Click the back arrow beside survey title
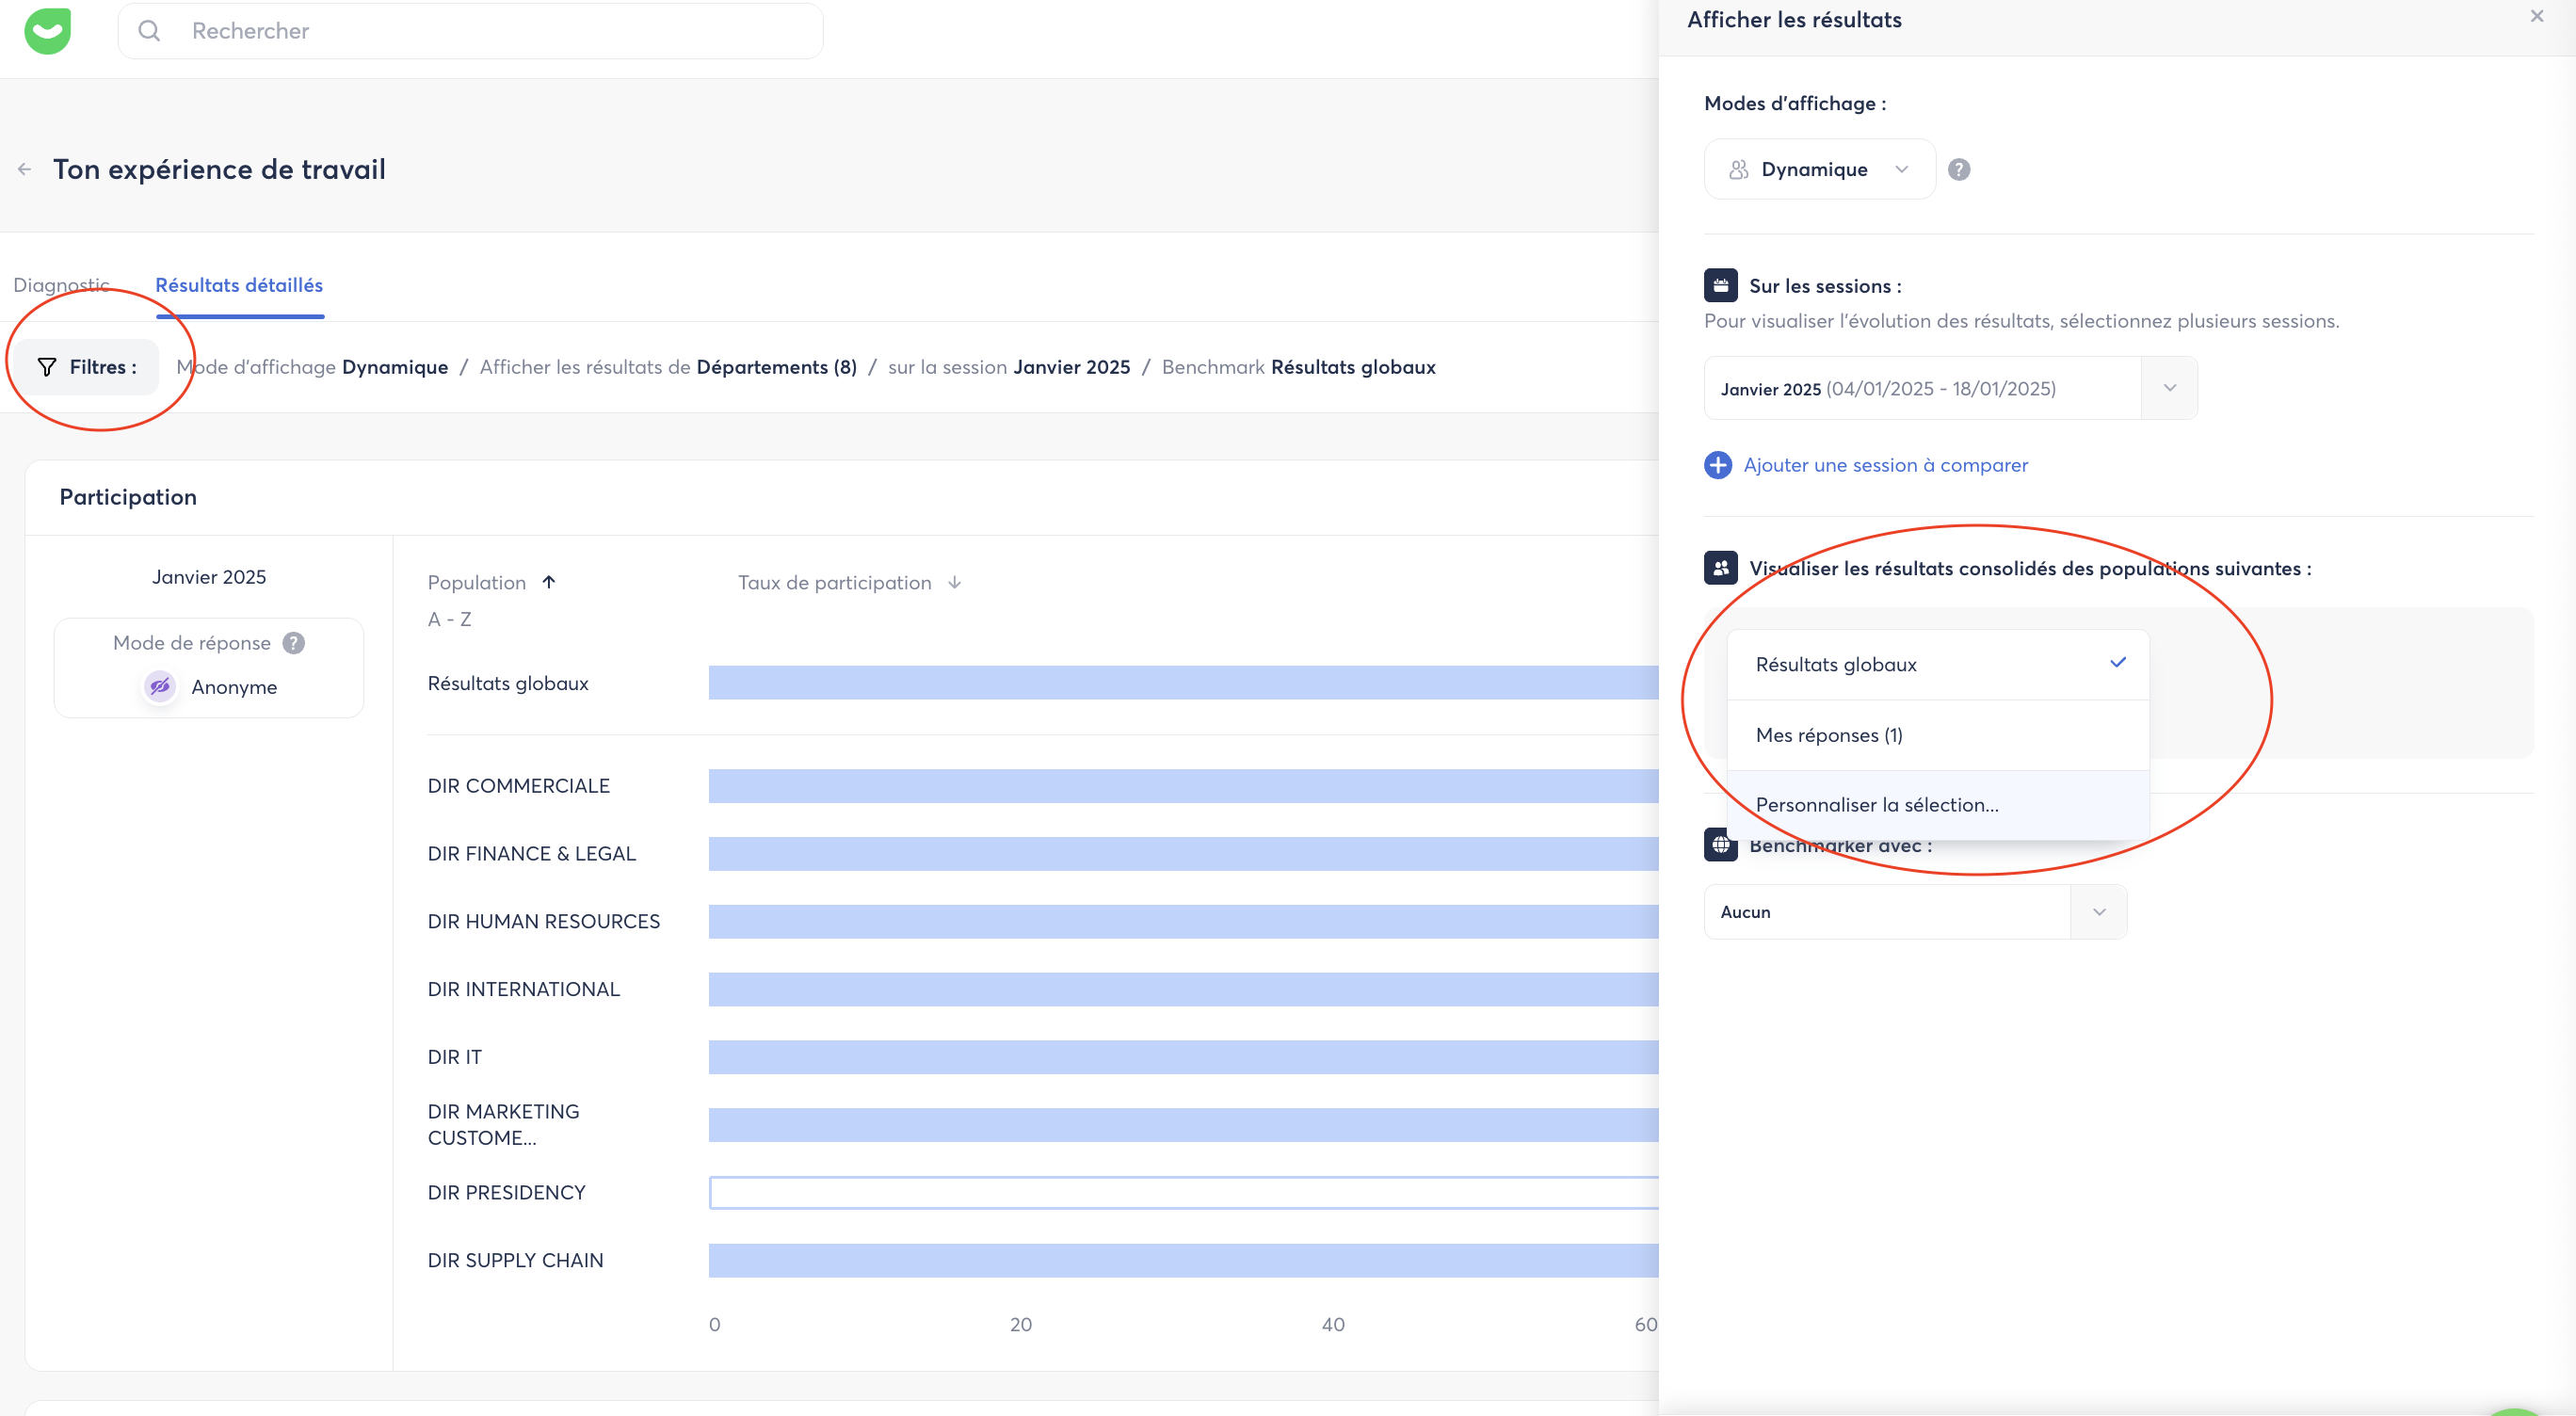 (24, 170)
